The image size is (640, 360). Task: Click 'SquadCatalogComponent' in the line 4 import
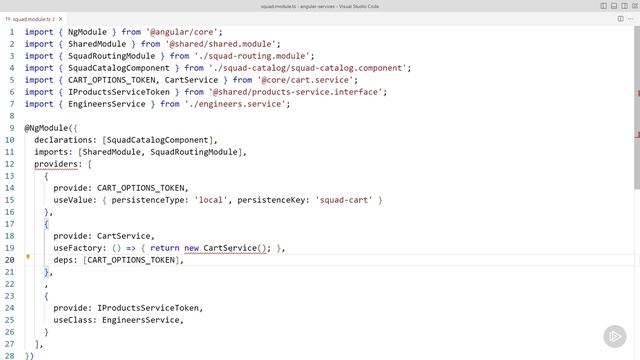[x=119, y=68]
